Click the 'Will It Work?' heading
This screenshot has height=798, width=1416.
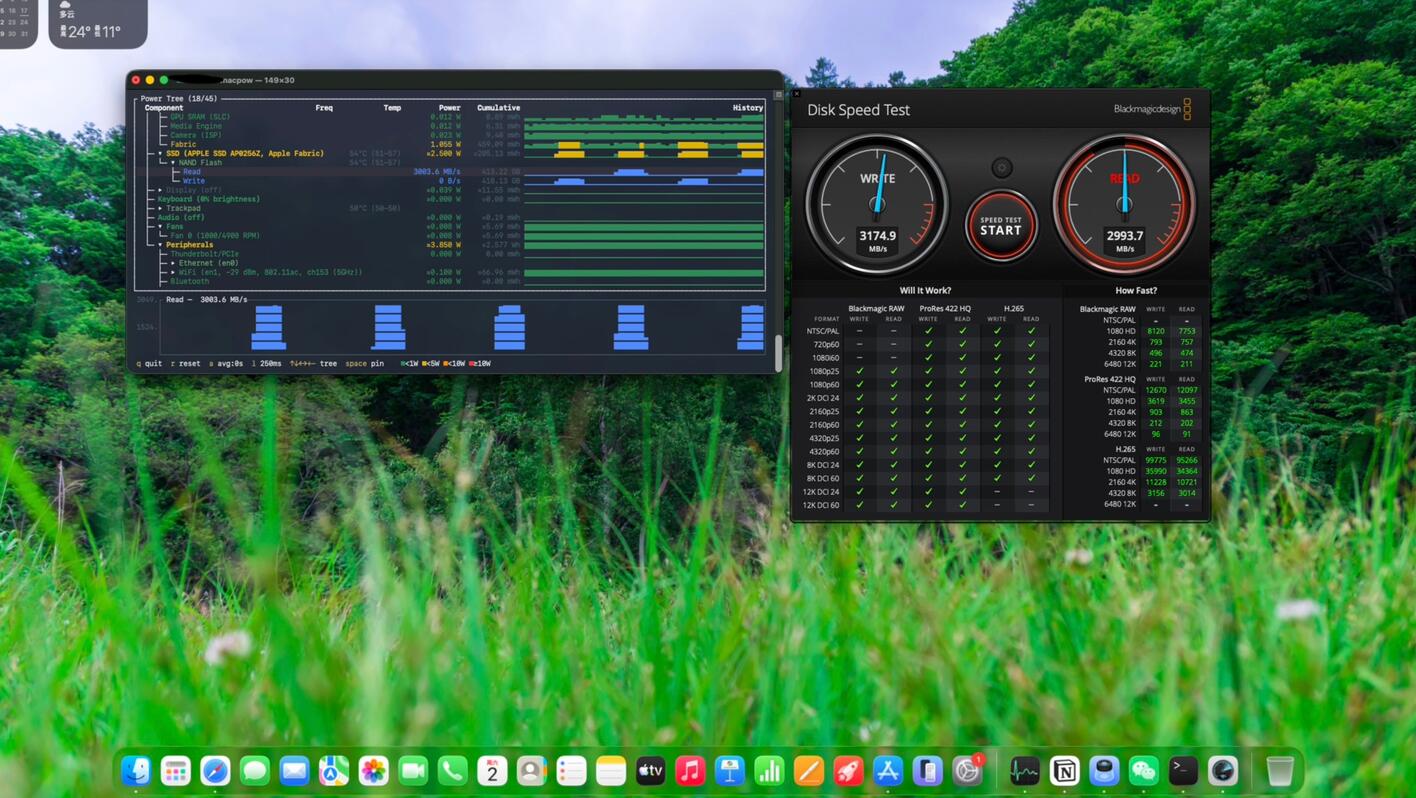pos(925,291)
